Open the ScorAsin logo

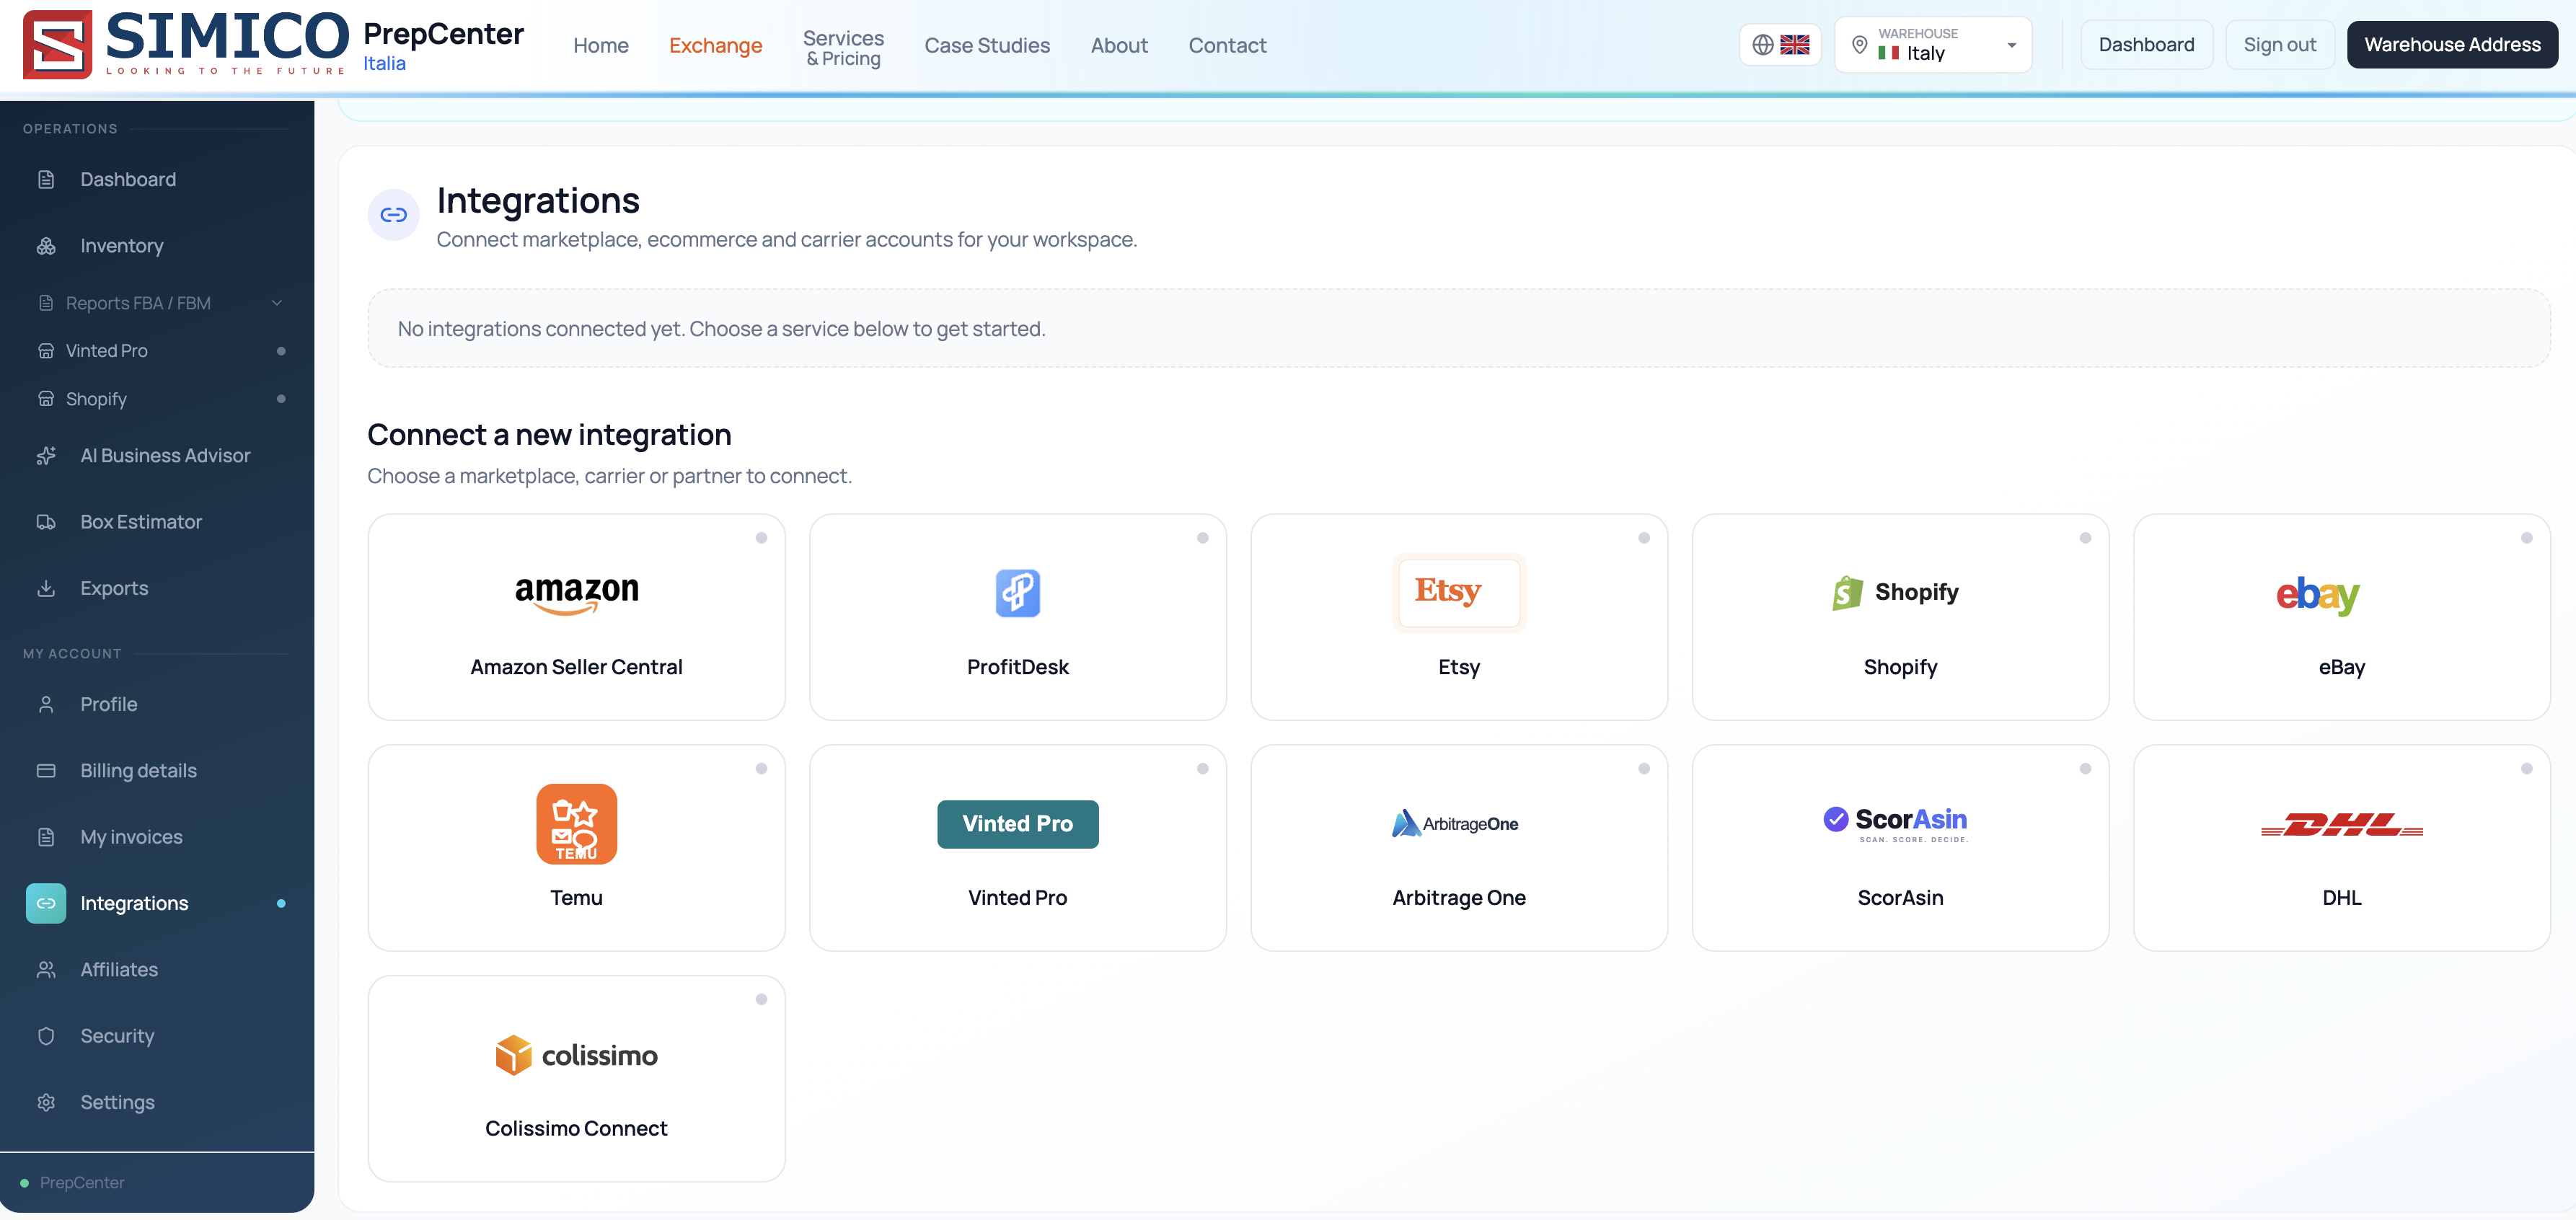click(1896, 824)
